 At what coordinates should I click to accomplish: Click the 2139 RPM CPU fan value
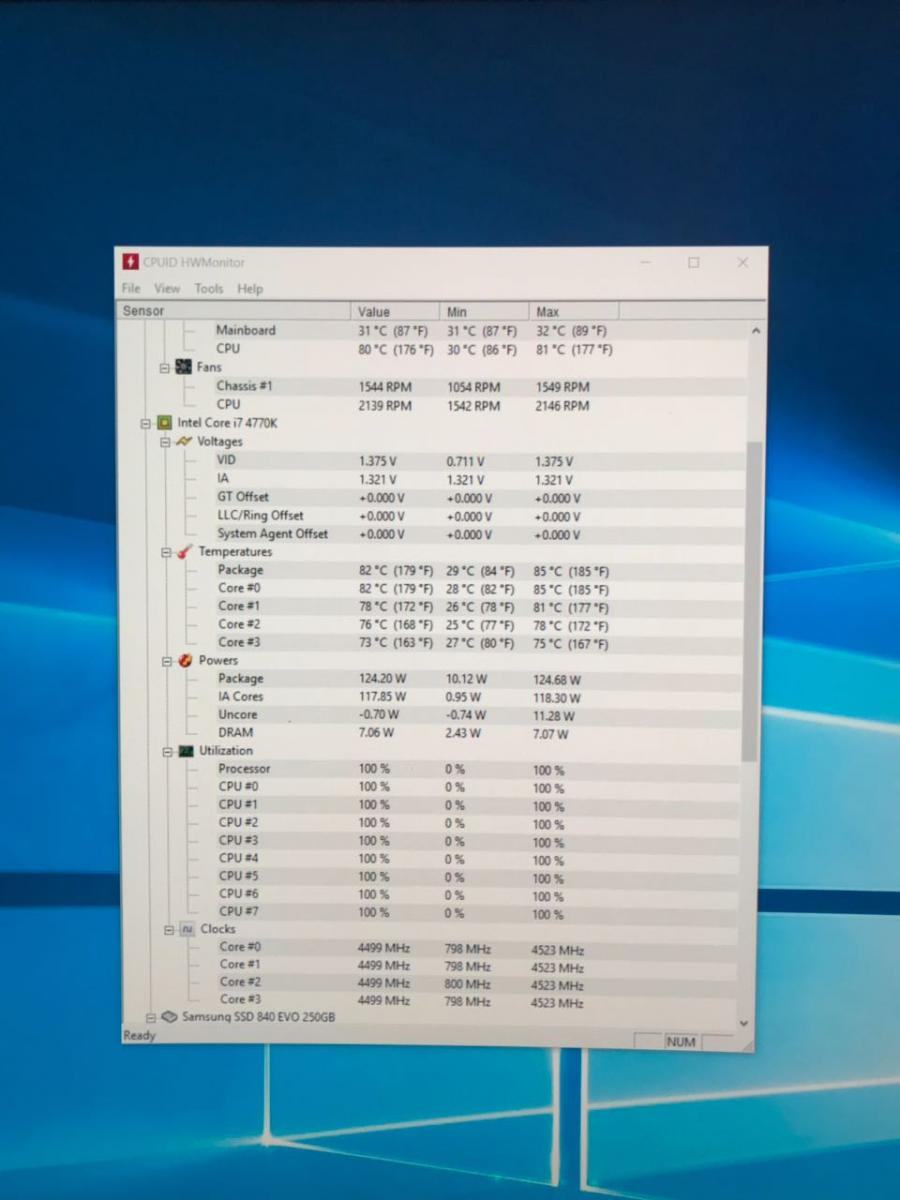pos(385,406)
